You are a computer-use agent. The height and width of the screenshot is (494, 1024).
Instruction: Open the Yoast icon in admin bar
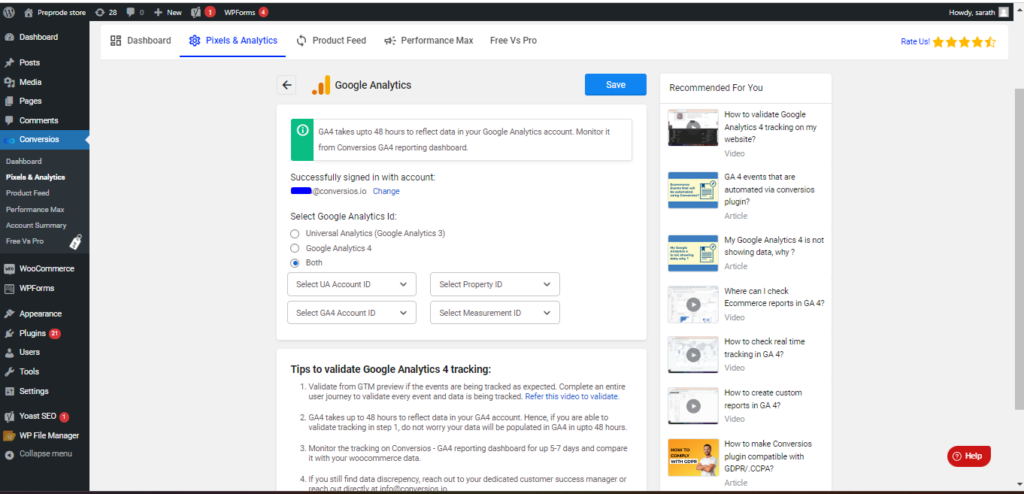click(x=196, y=12)
